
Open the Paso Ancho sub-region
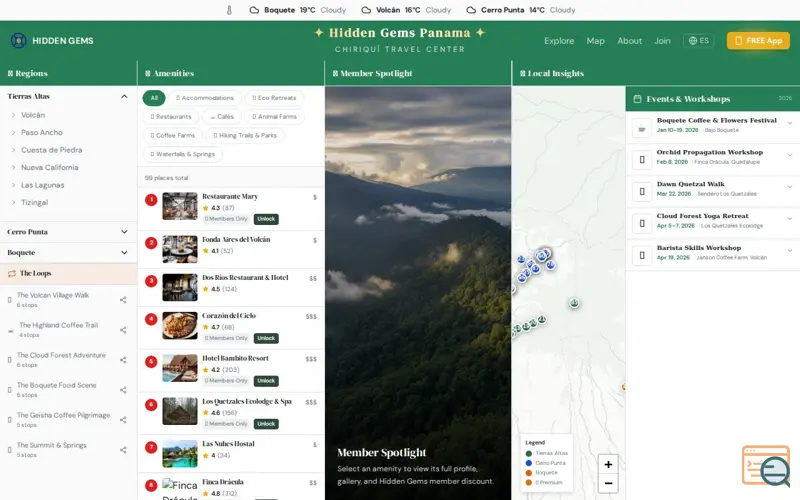[x=41, y=133]
